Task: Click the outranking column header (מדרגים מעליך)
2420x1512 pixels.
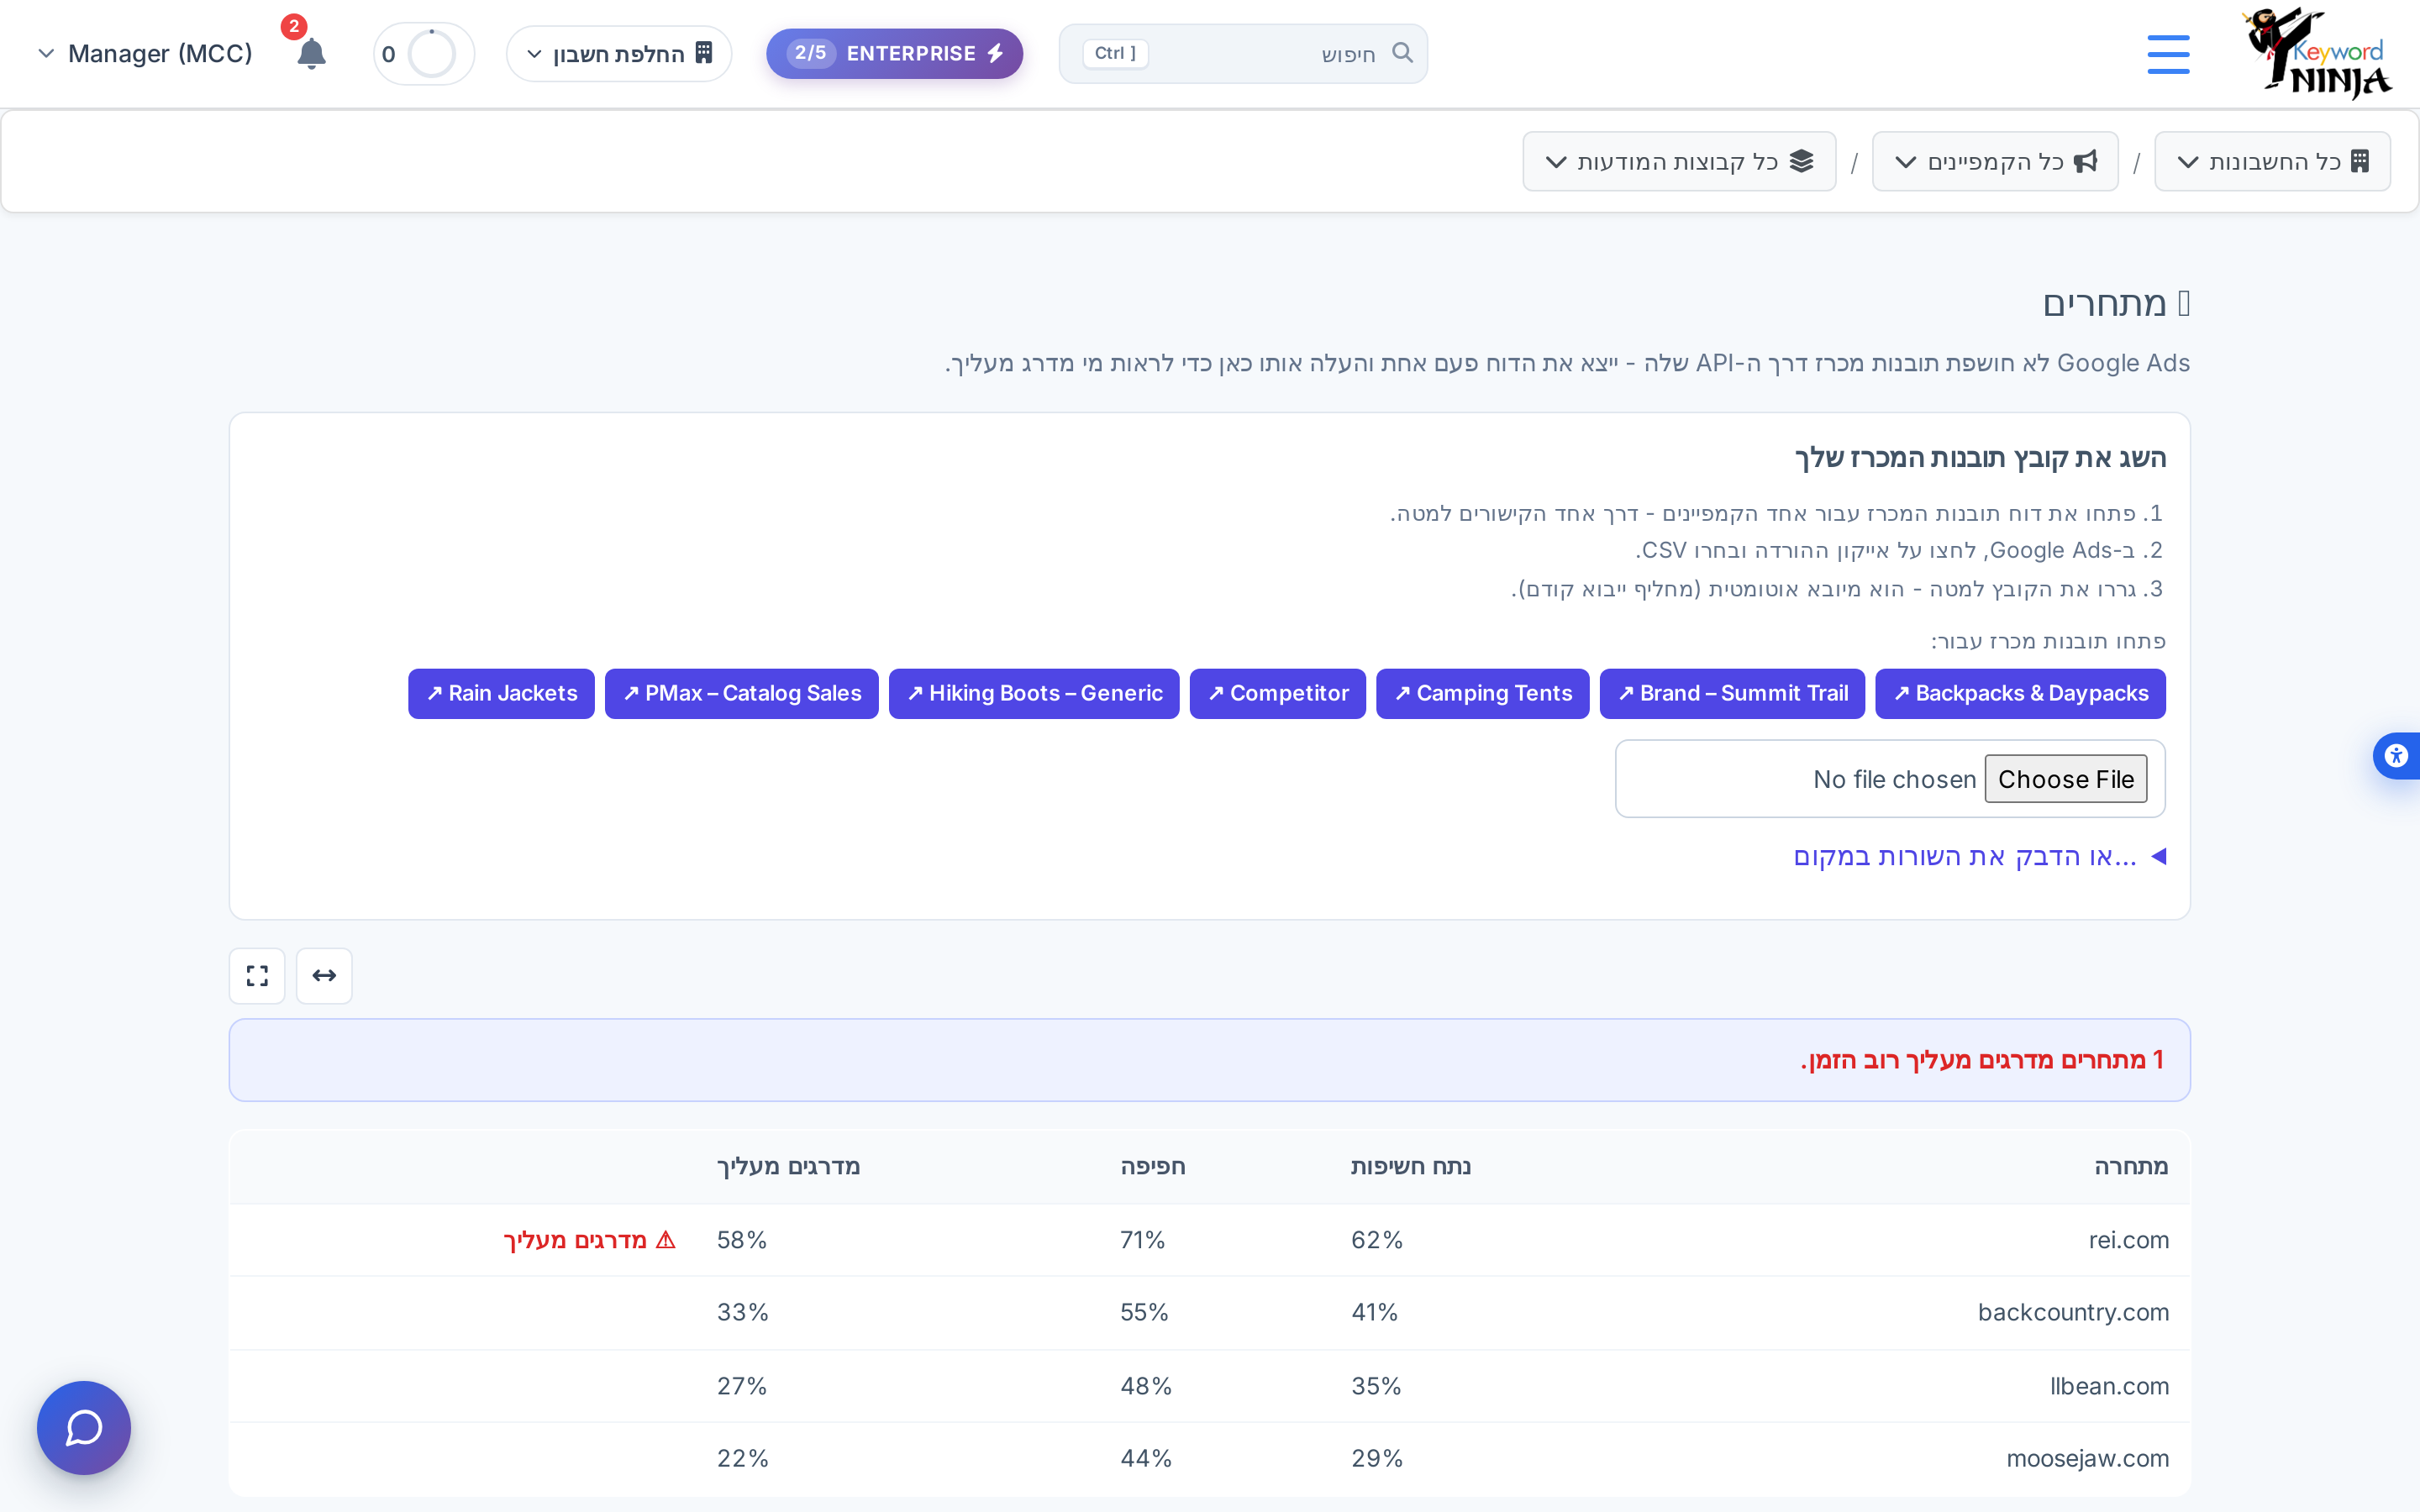Action: tap(788, 1166)
